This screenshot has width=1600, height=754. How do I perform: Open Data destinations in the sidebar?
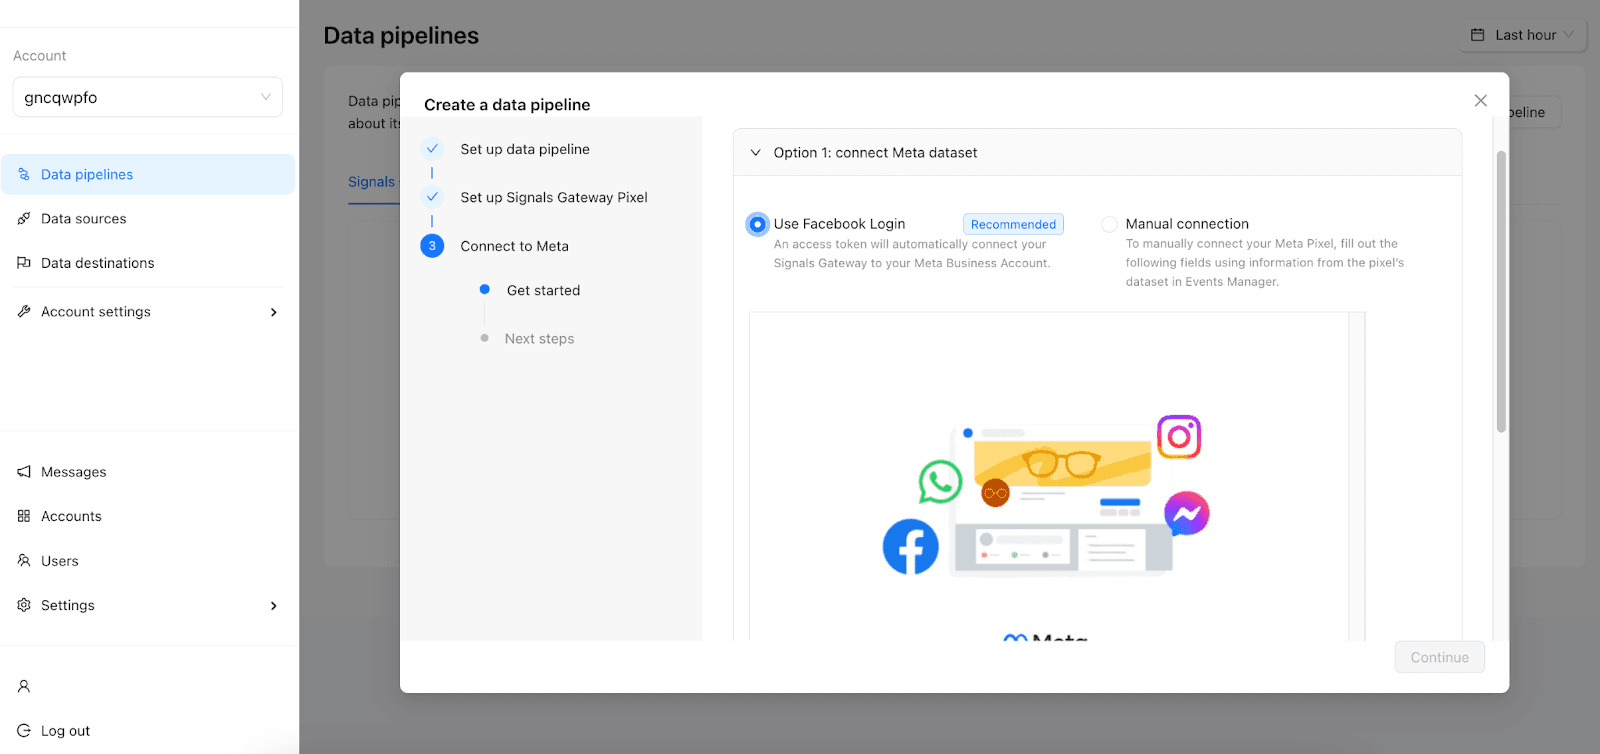point(148,263)
